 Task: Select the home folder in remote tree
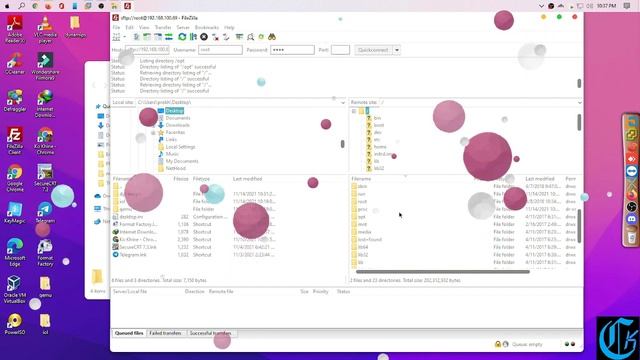[x=380, y=147]
